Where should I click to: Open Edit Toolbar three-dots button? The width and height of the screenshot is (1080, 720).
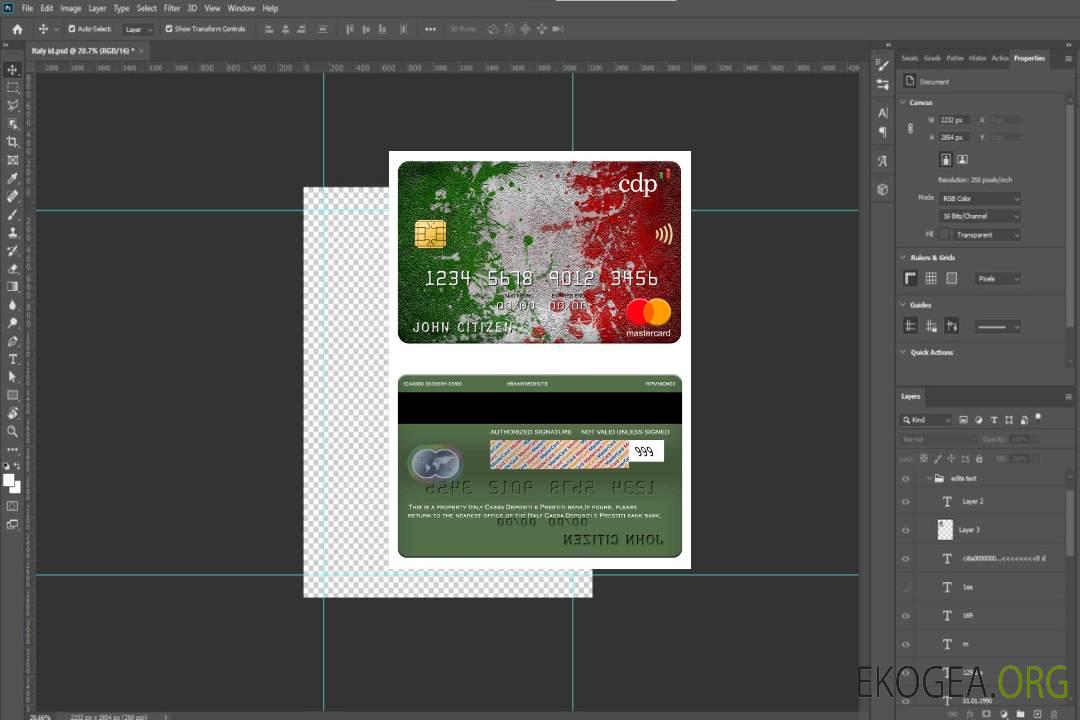tap(12, 449)
